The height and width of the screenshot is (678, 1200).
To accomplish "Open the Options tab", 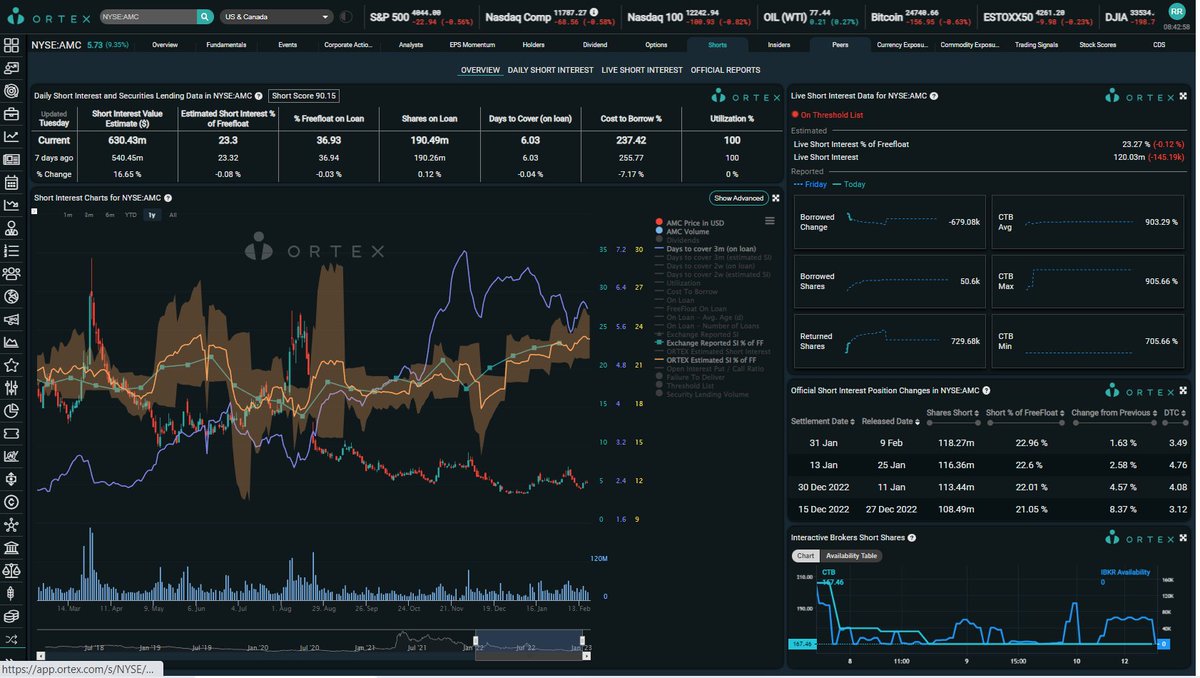I will click(656, 45).
